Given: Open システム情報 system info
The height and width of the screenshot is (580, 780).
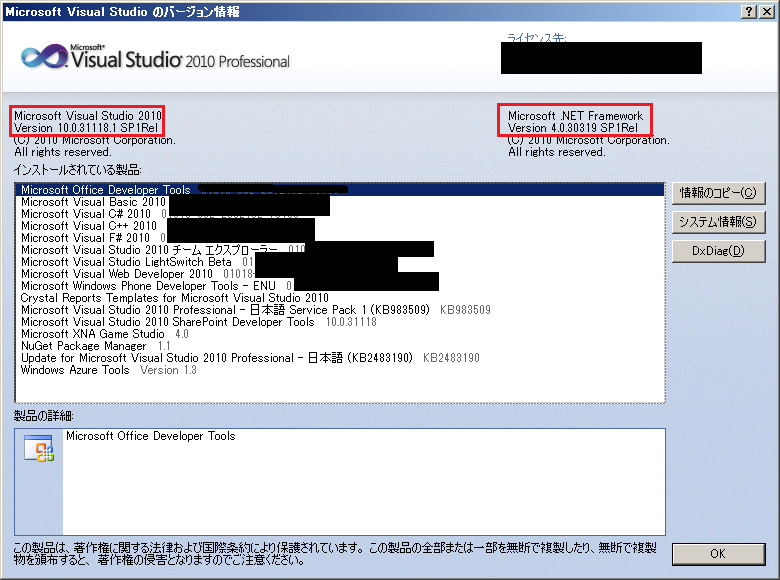Looking at the screenshot, I should tap(716, 221).
